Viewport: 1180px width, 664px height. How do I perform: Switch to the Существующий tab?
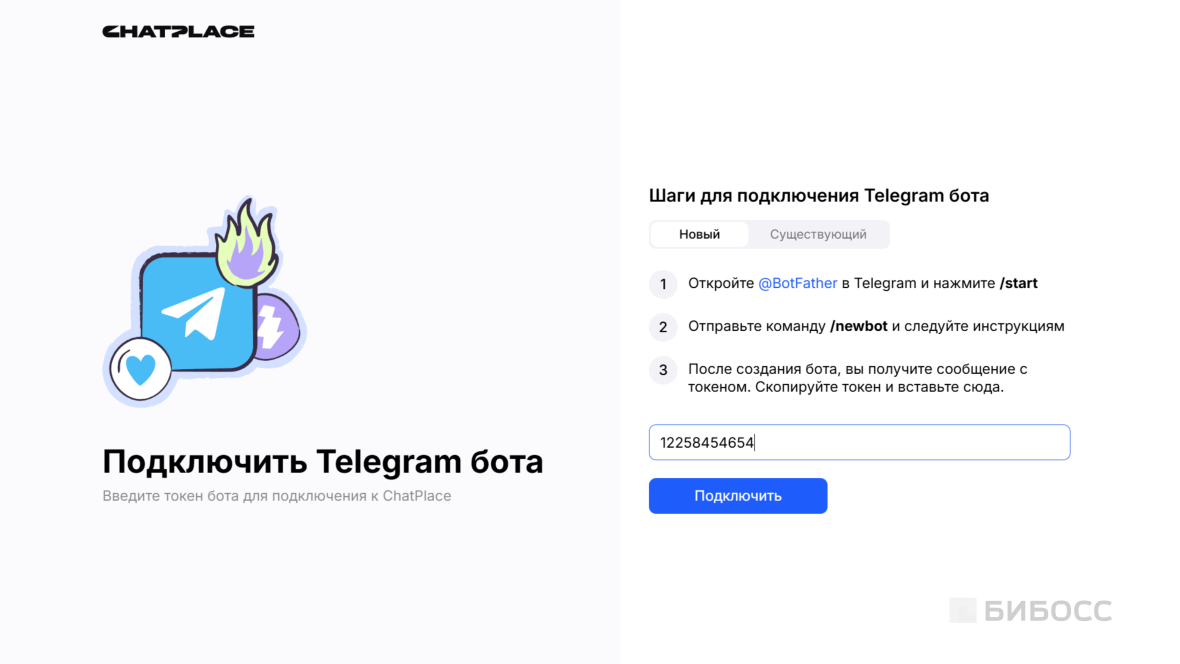pos(818,234)
